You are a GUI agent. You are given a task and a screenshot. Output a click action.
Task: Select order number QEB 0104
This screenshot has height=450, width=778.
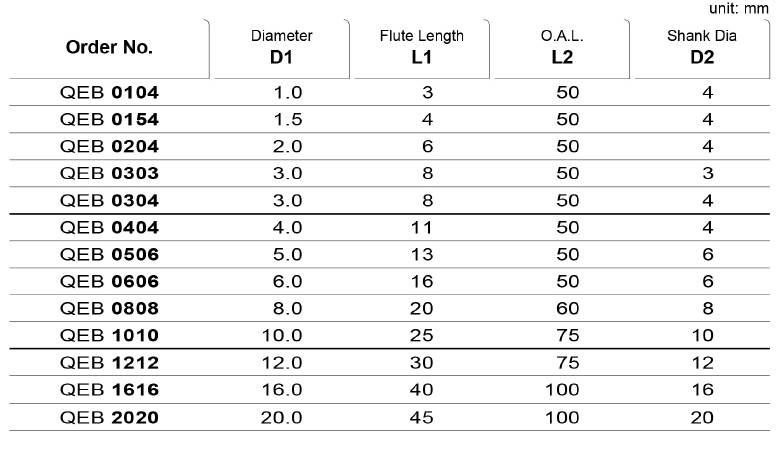point(109,93)
